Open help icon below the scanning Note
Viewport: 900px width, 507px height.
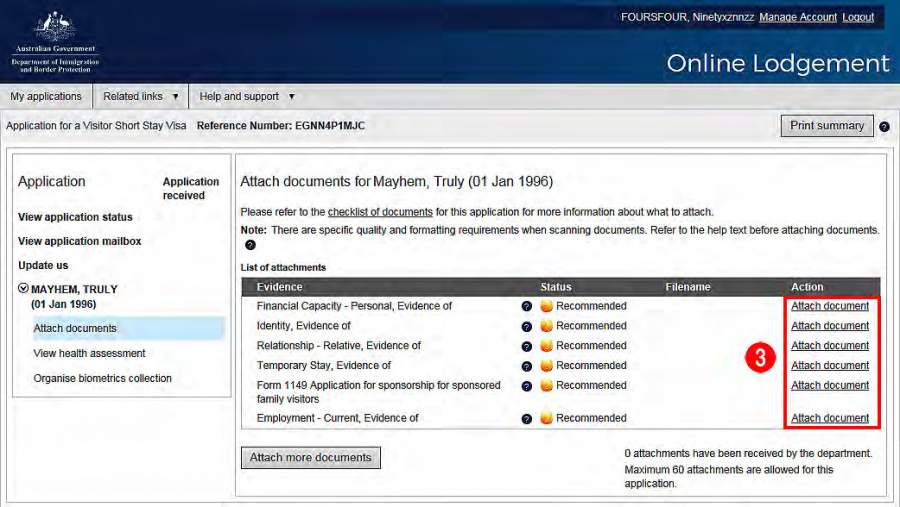coord(250,245)
